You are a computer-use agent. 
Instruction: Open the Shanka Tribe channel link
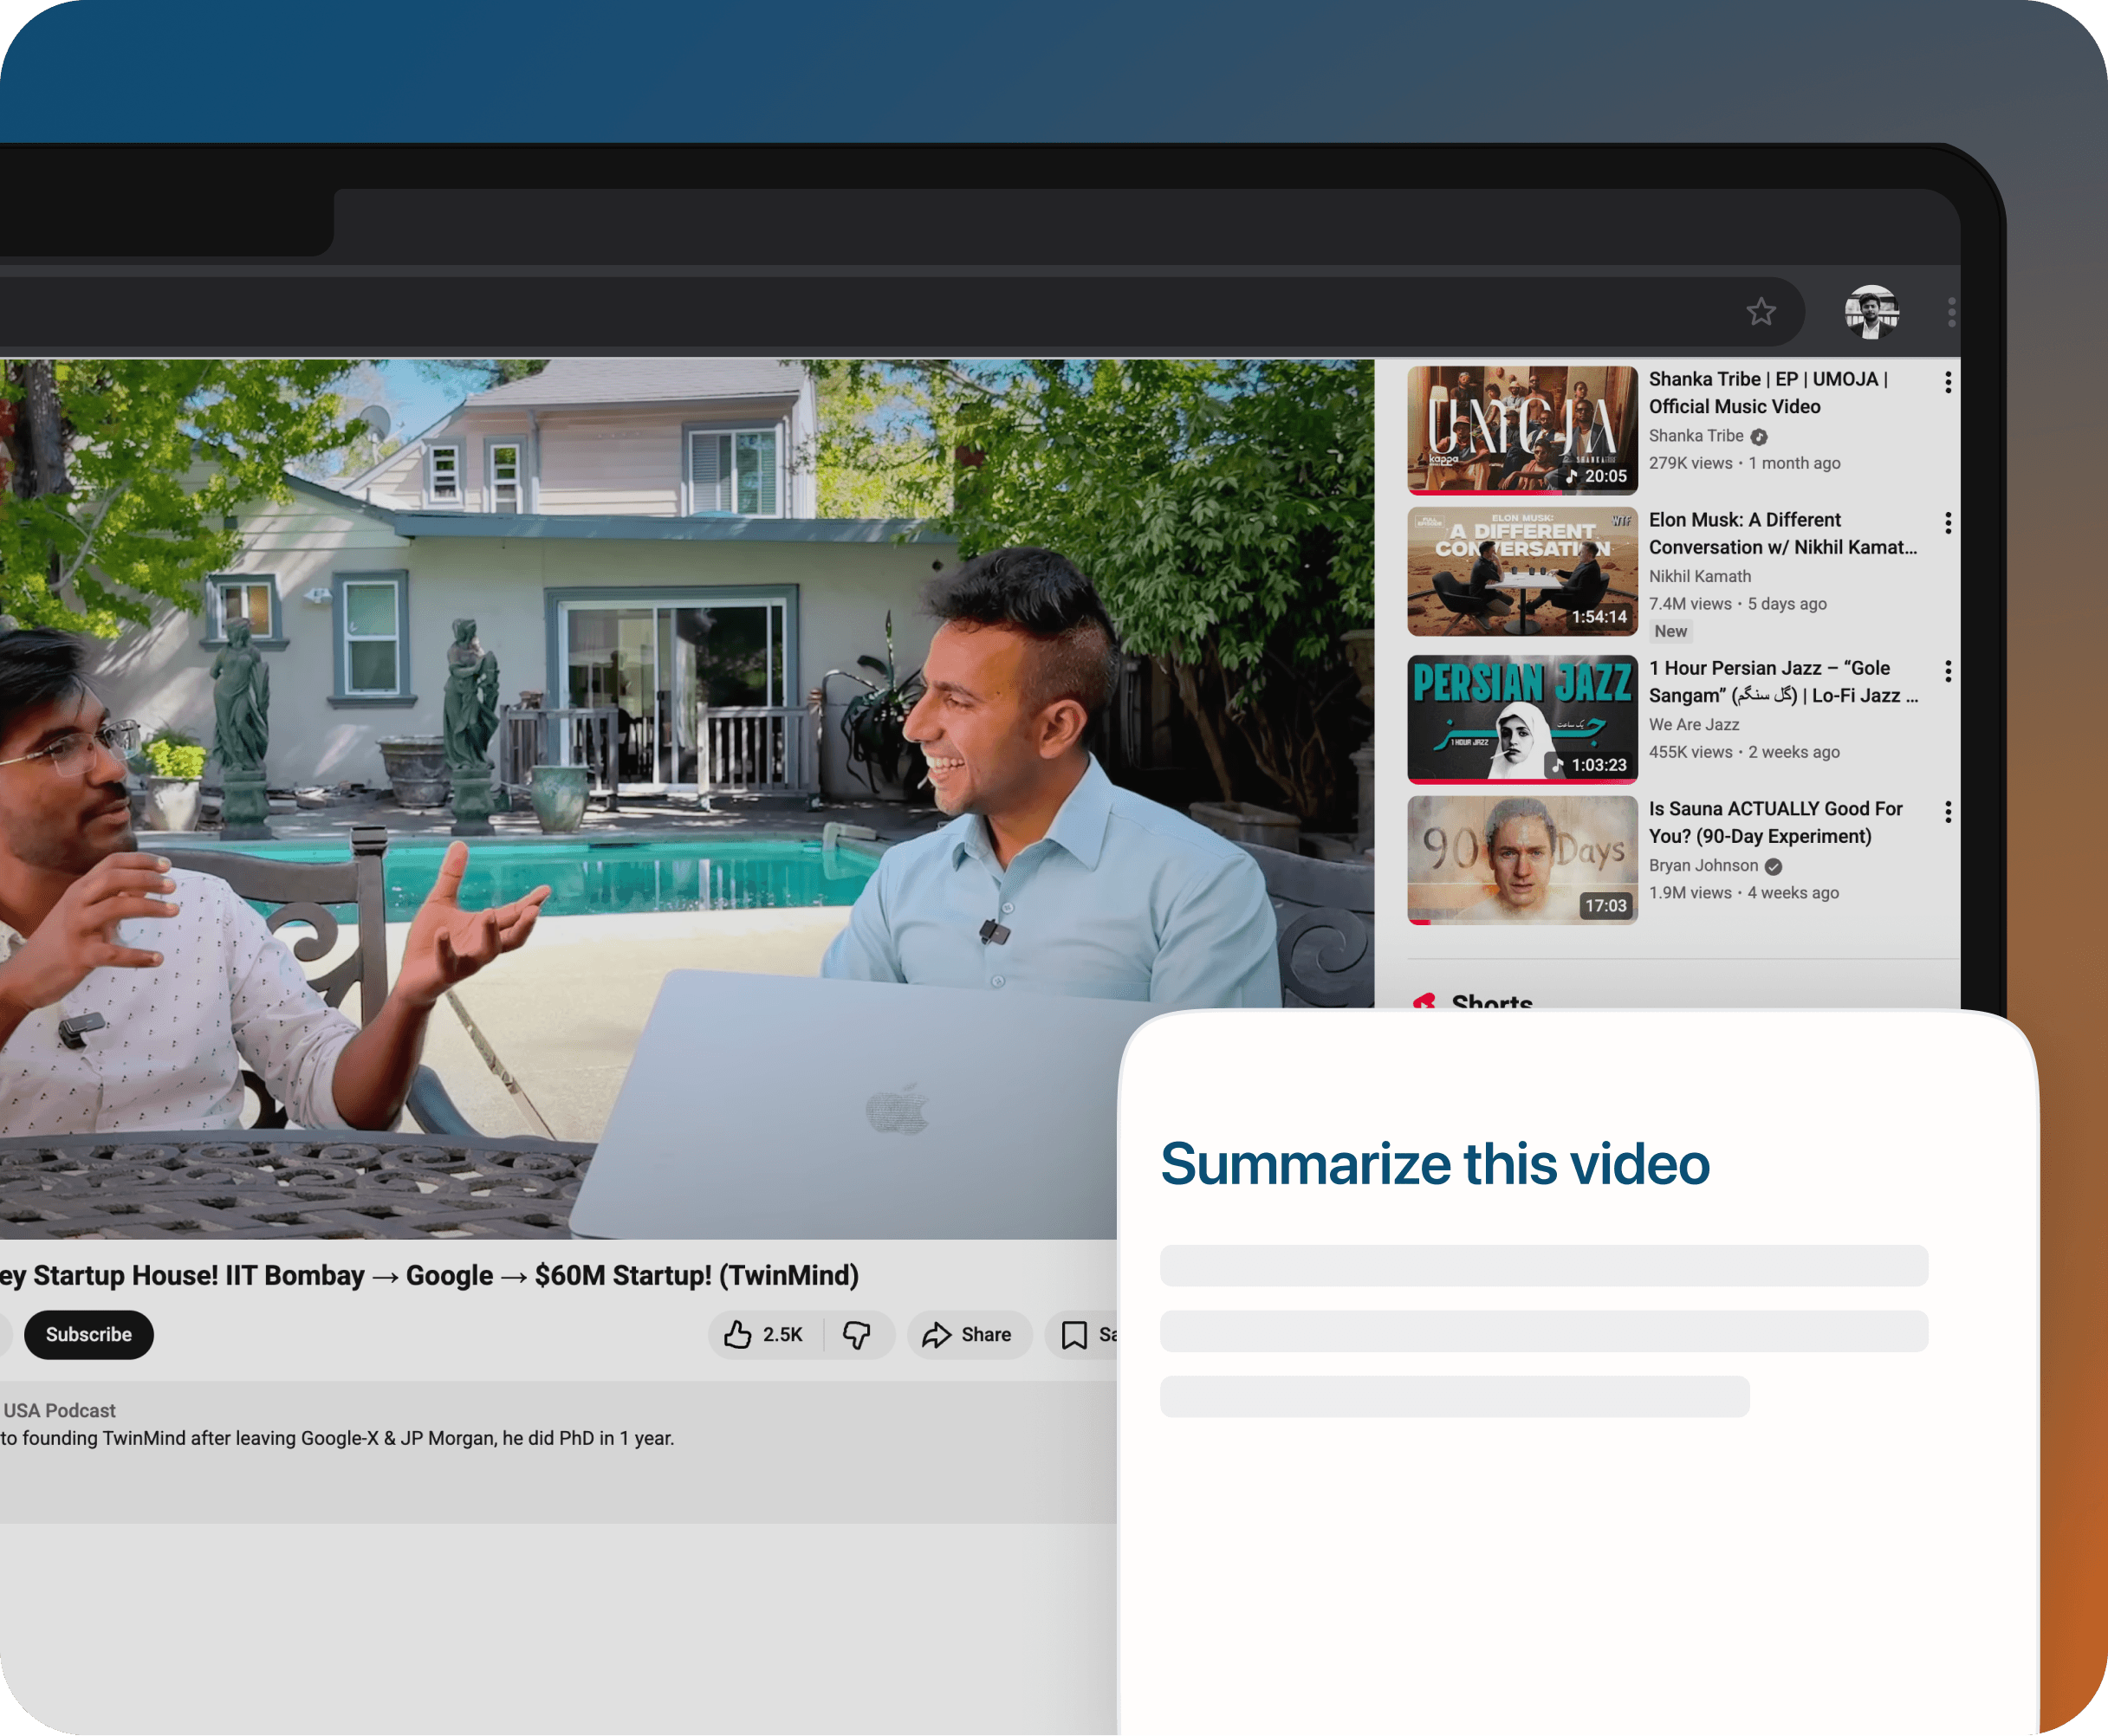(1695, 436)
